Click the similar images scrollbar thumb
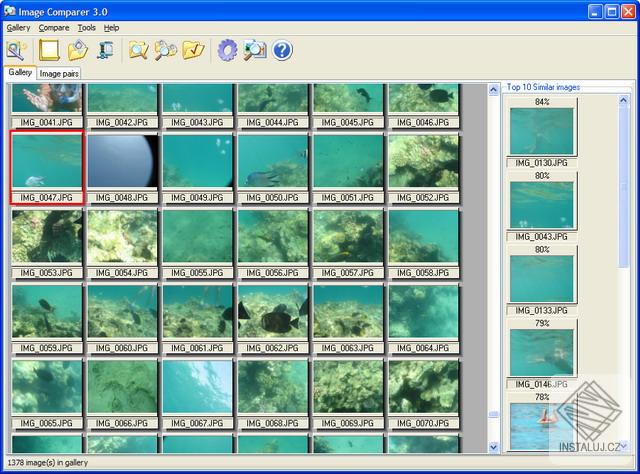 [623, 187]
